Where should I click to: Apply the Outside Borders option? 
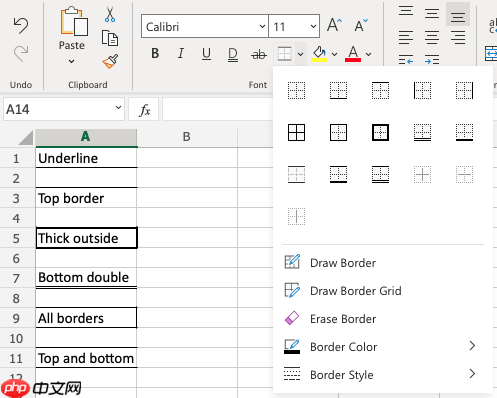point(338,132)
